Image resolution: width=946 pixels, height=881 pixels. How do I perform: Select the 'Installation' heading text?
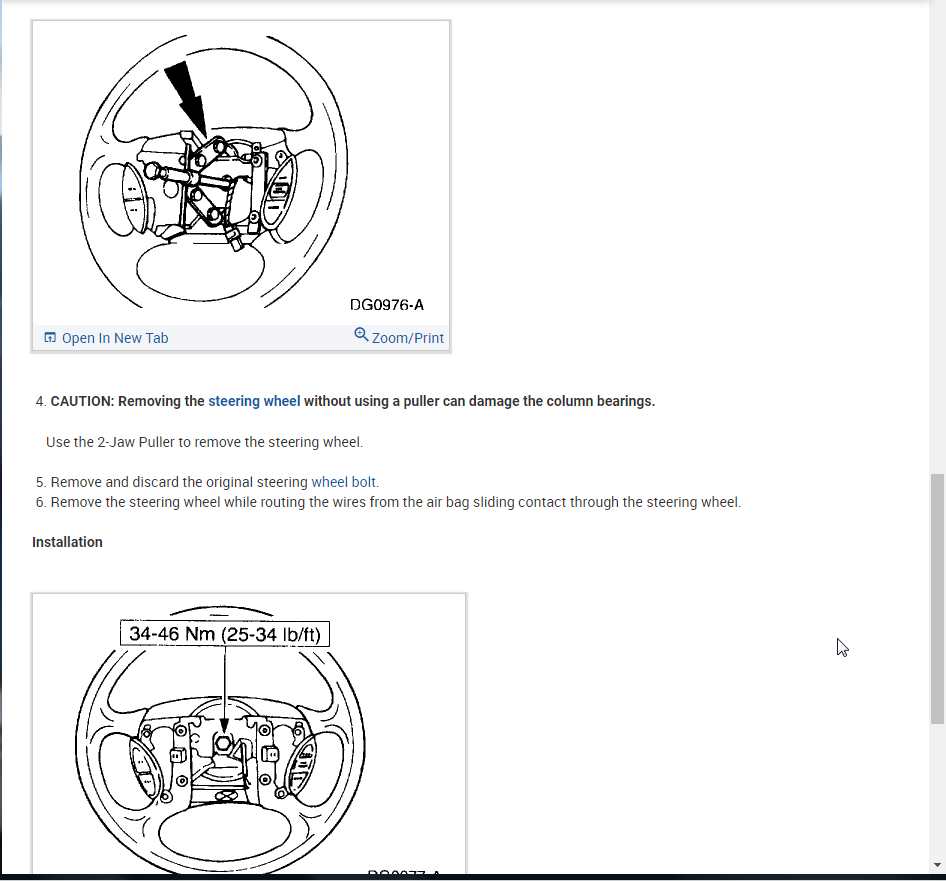(67, 542)
